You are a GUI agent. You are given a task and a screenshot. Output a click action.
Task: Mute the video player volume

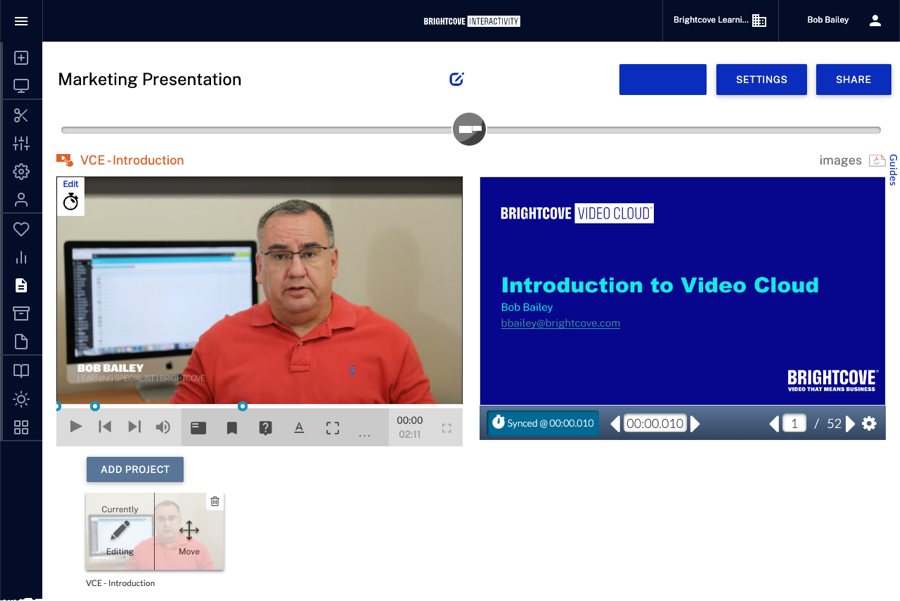[163, 427]
